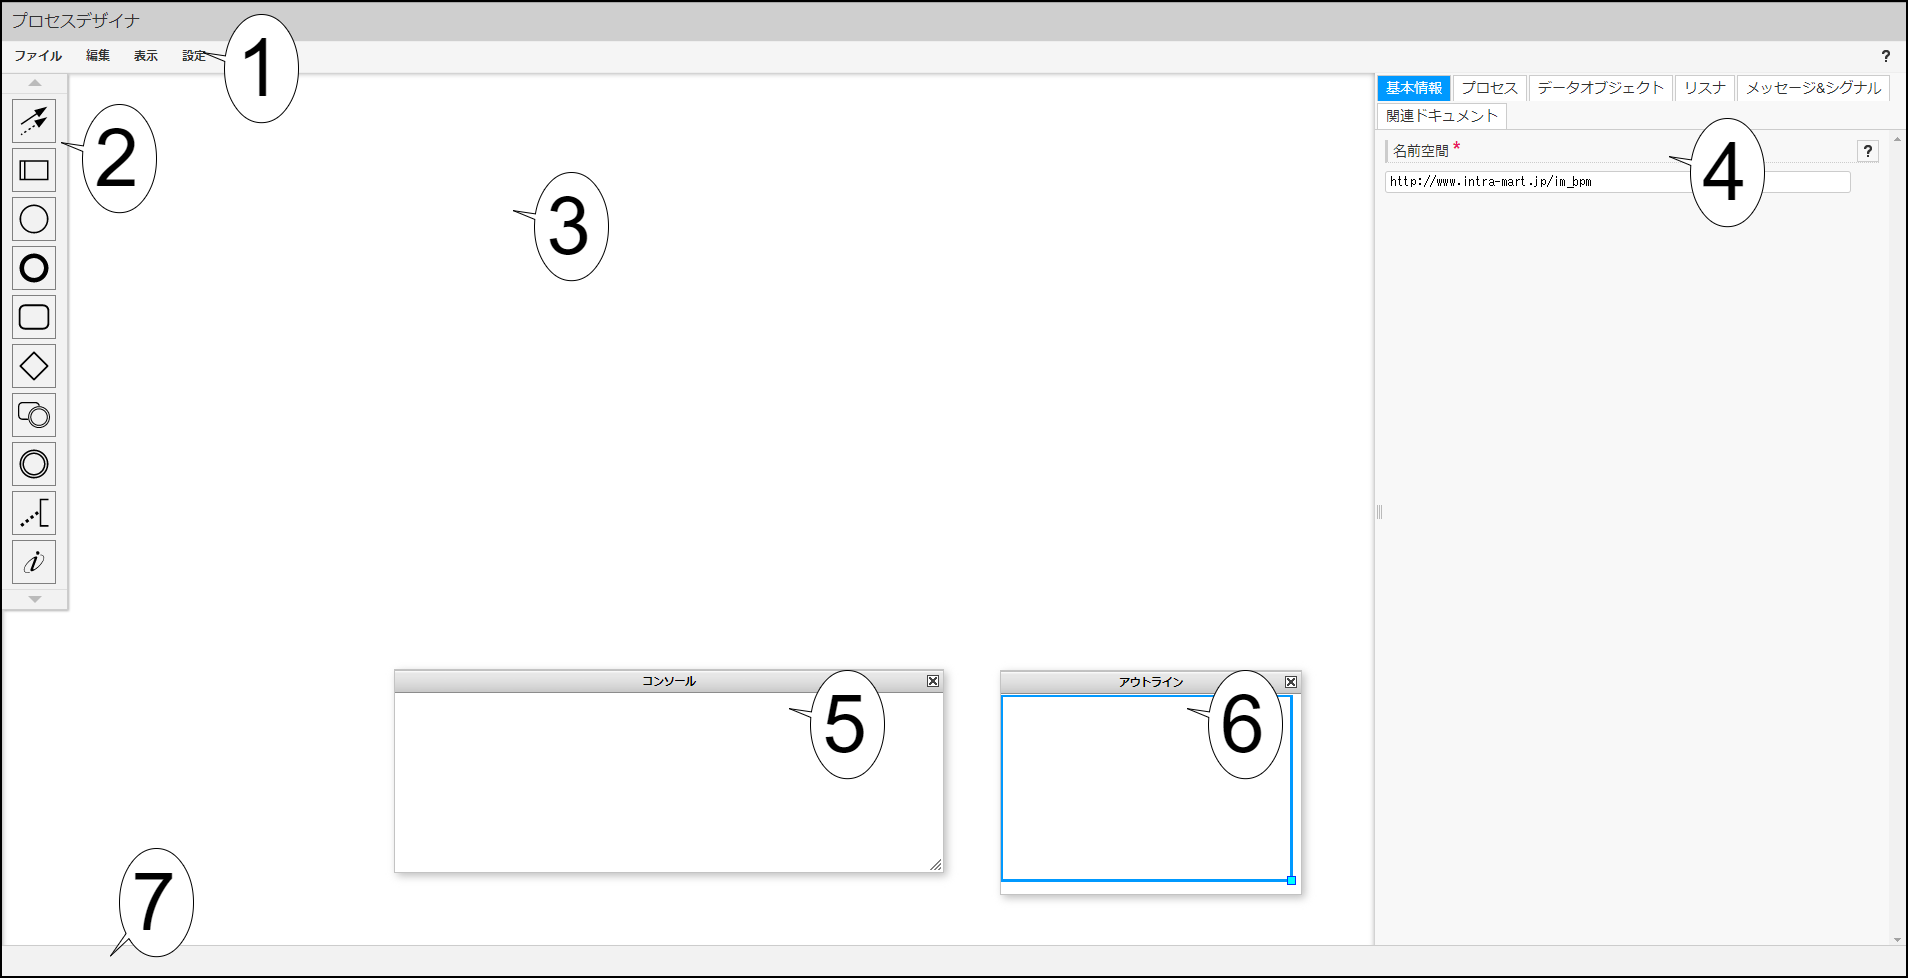This screenshot has height=978, width=1908.
Task: Select the gateway diamond tool
Action: (x=34, y=366)
